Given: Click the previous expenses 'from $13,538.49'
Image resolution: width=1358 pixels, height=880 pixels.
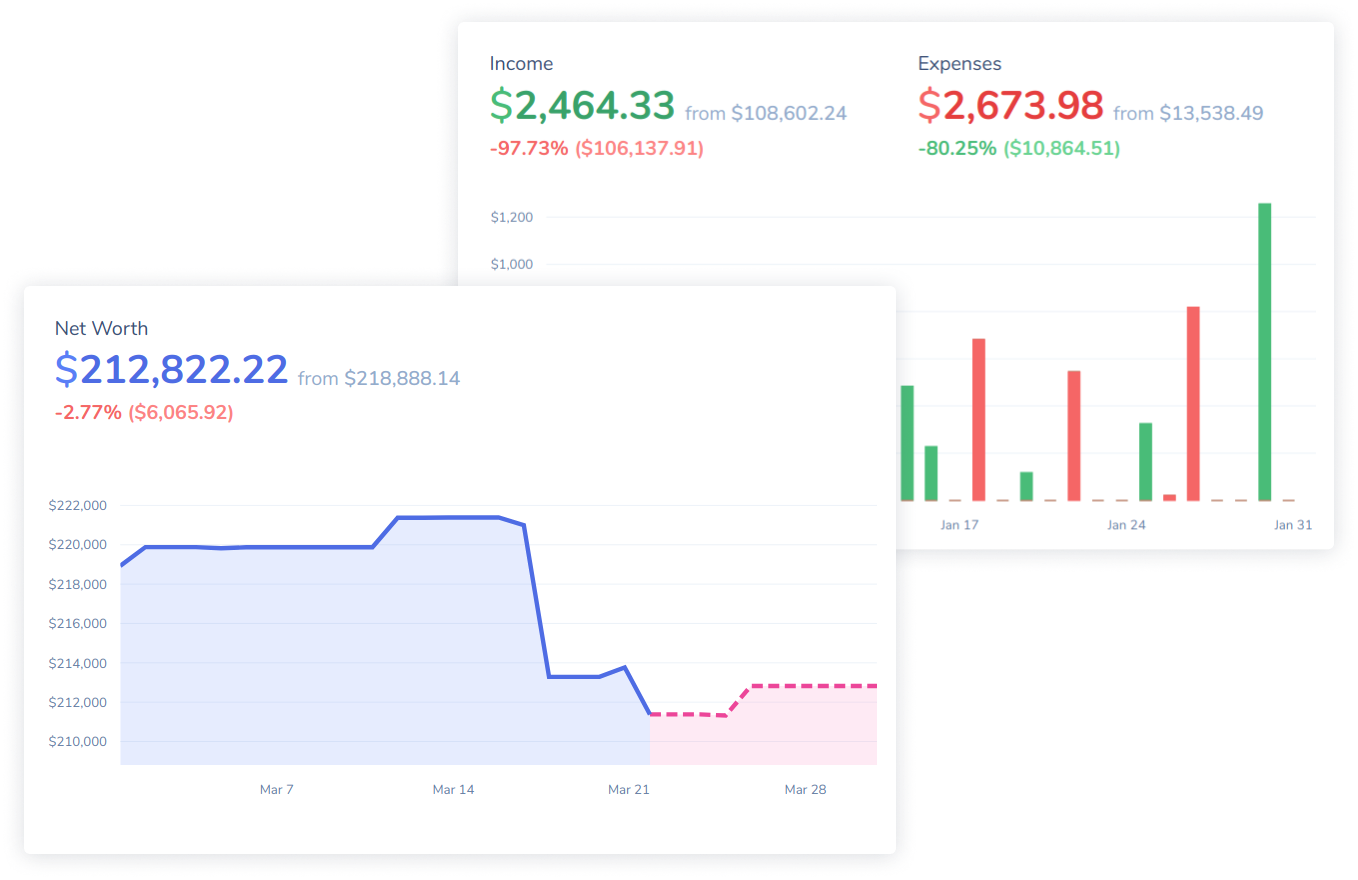Looking at the screenshot, I should pyautogui.click(x=1188, y=114).
